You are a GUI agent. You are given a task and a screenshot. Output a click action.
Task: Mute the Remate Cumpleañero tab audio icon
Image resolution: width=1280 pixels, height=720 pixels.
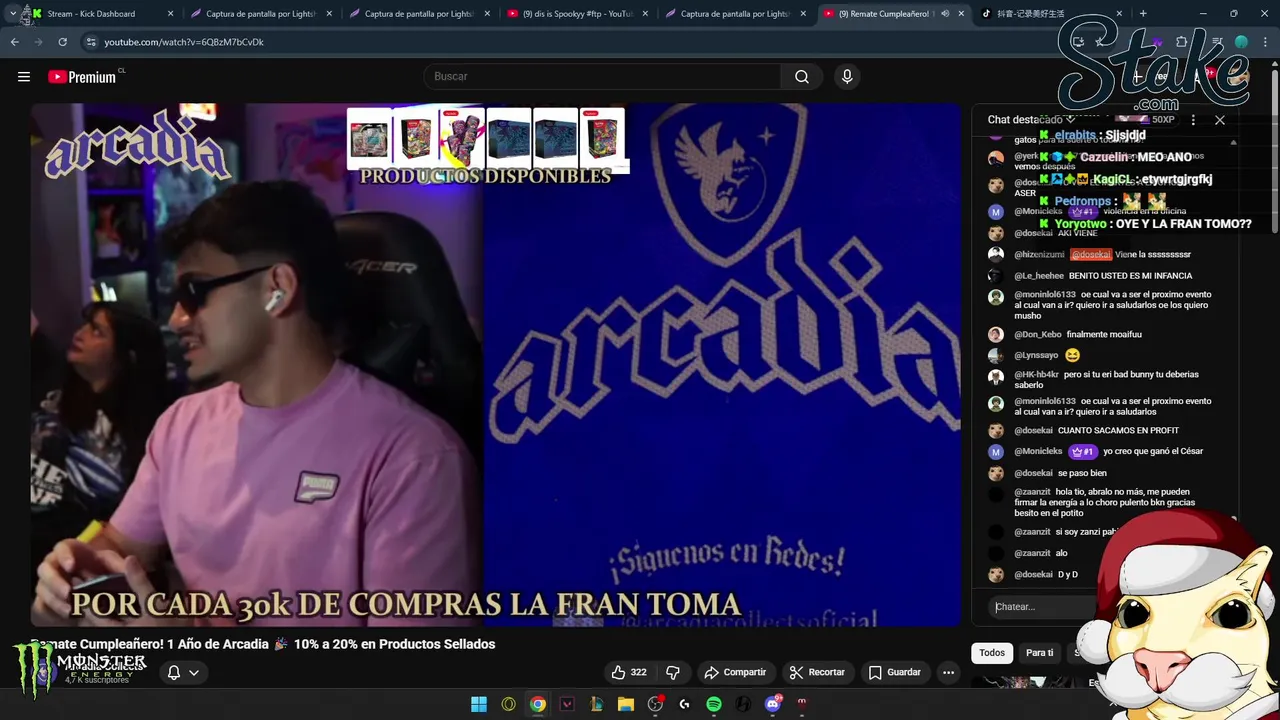[945, 14]
